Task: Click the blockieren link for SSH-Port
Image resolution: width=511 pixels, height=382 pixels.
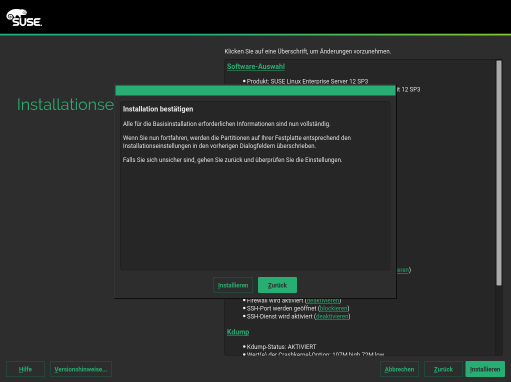Action: tap(333, 308)
